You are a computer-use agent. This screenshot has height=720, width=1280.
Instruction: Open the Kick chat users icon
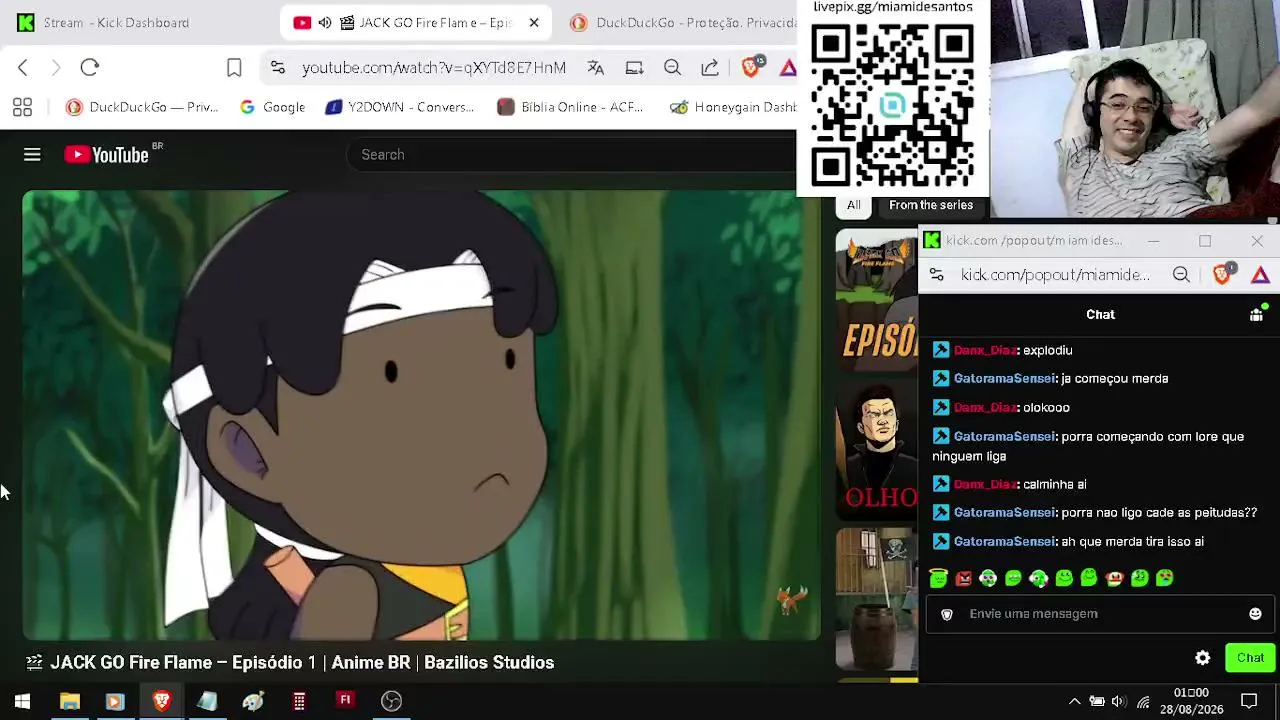1257,313
